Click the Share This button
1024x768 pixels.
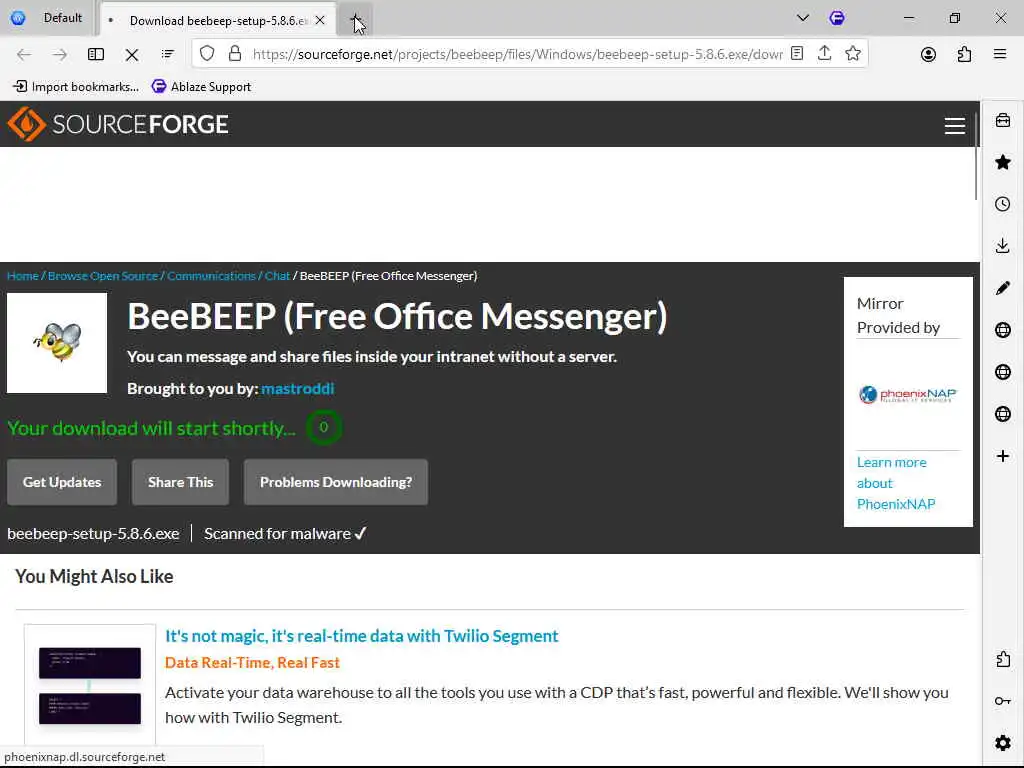[180, 482]
